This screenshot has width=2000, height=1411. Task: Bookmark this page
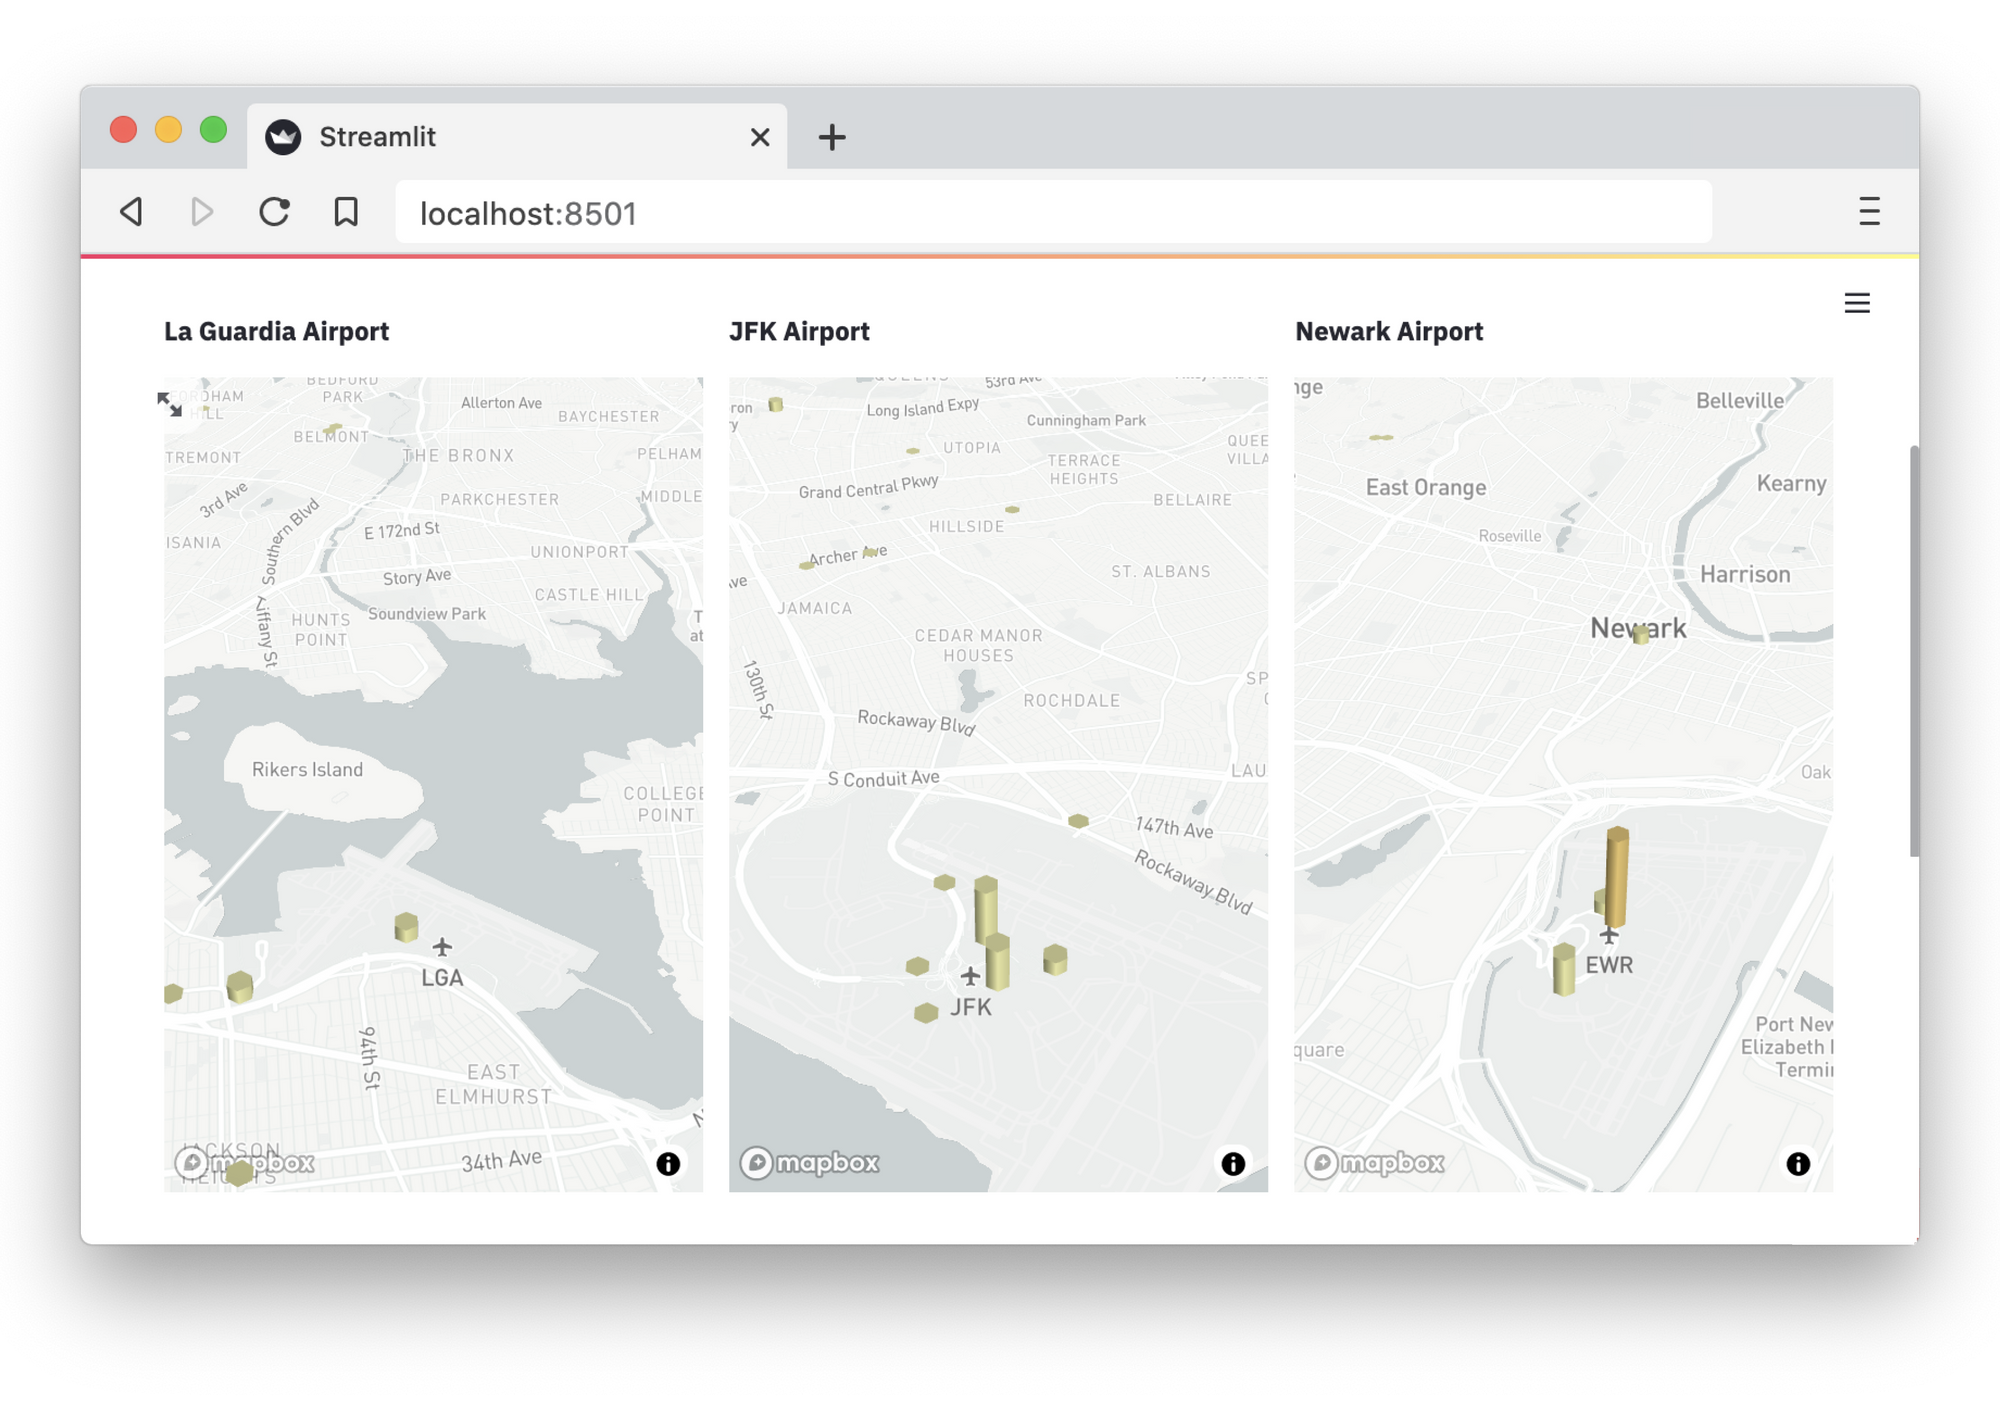pos(346,212)
